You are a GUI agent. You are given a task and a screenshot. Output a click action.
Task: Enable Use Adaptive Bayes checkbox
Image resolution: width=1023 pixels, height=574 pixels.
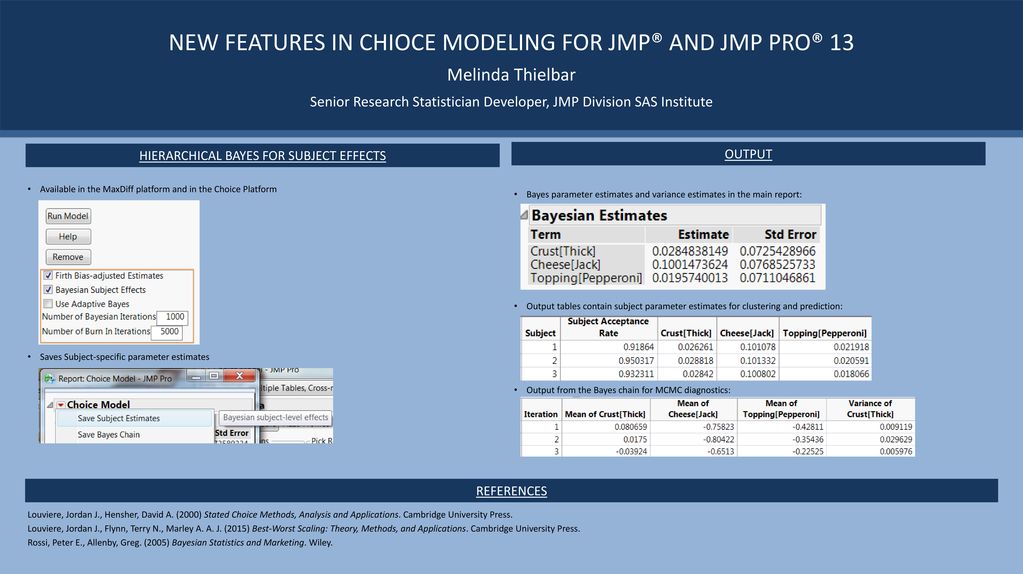click(48, 304)
